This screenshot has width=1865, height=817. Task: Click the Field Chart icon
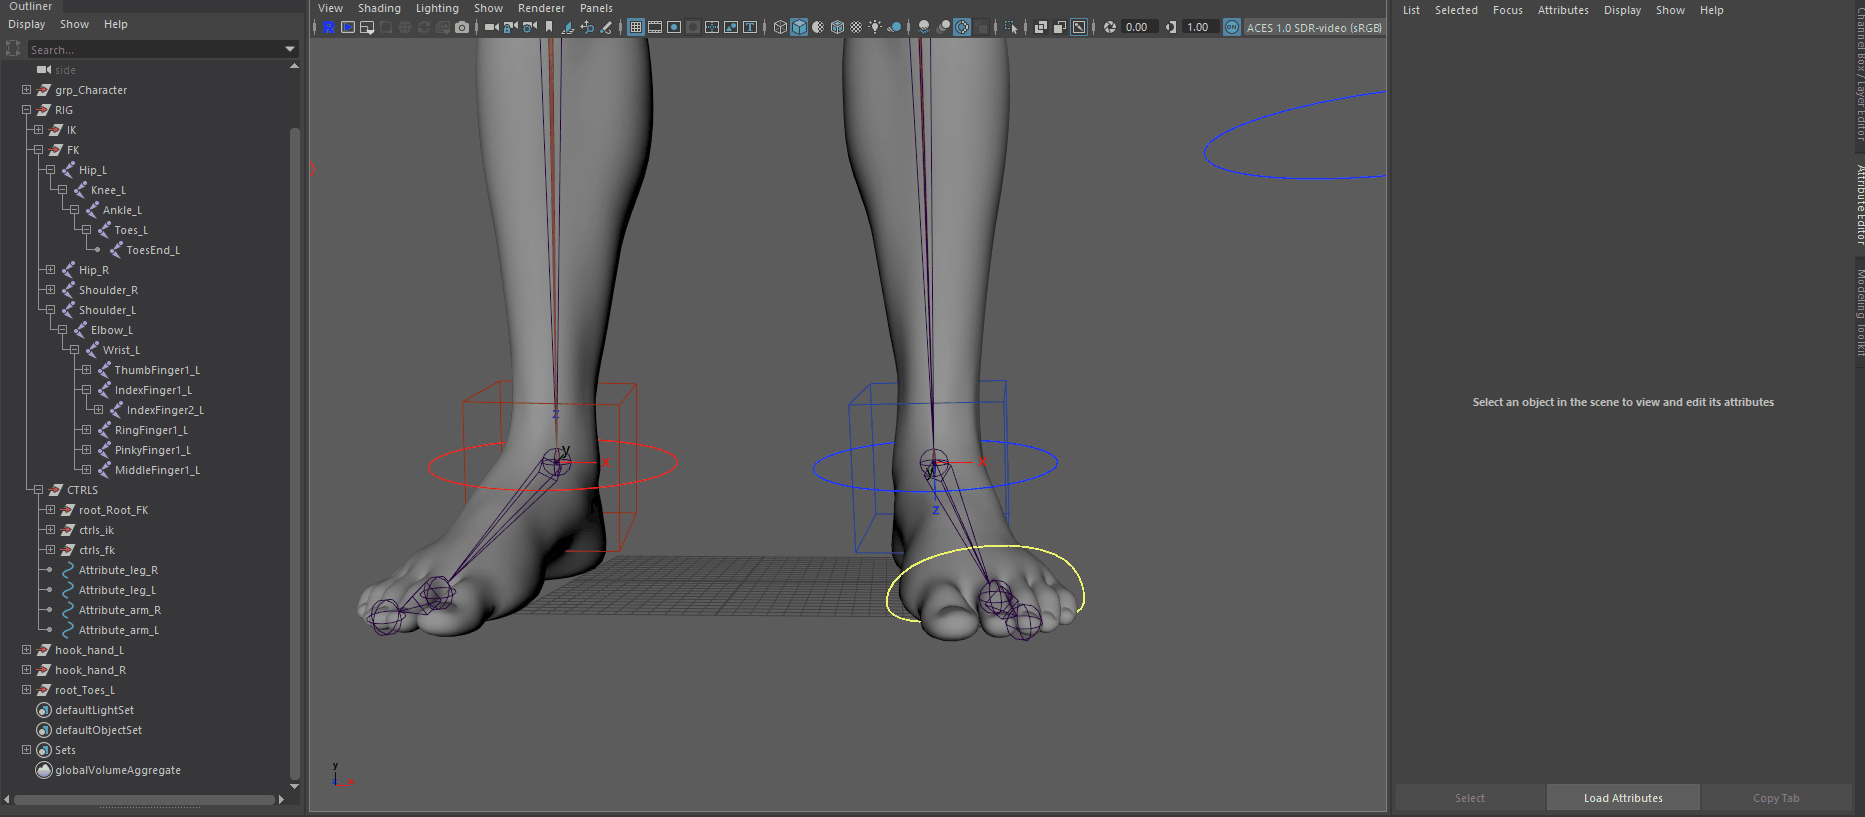(712, 27)
